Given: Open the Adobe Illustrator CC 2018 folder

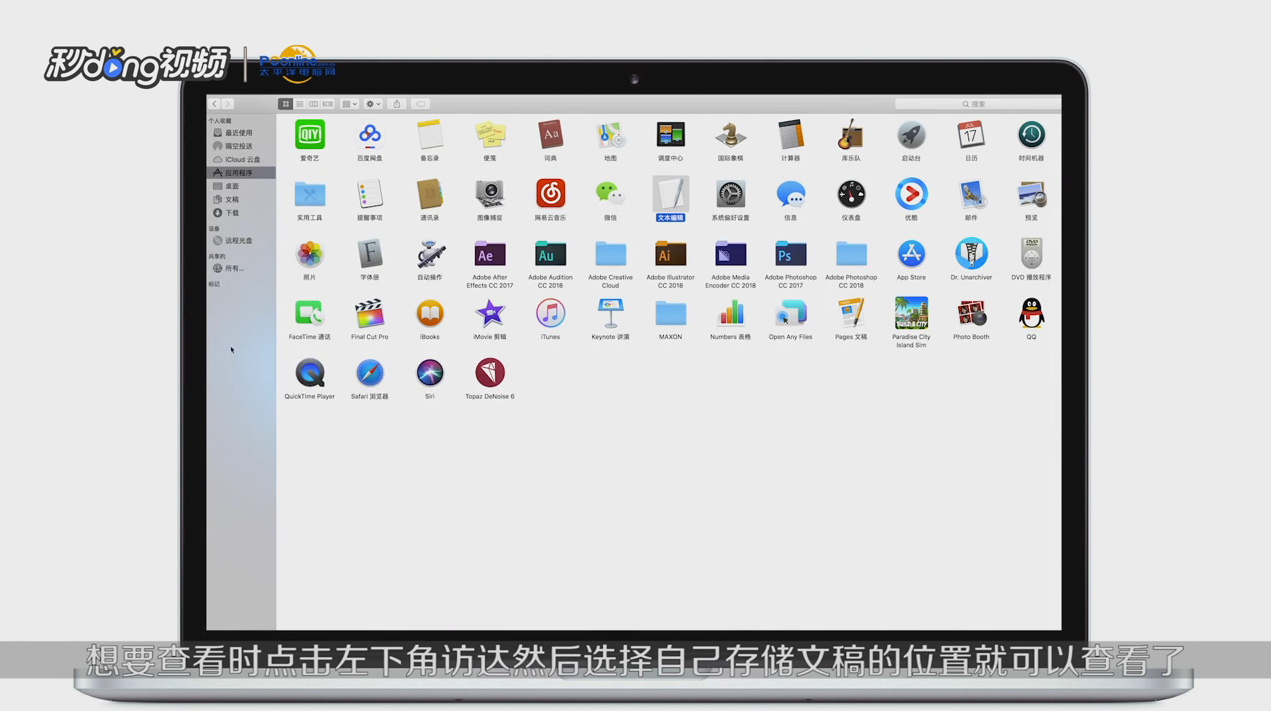Looking at the screenshot, I should click(x=670, y=254).
